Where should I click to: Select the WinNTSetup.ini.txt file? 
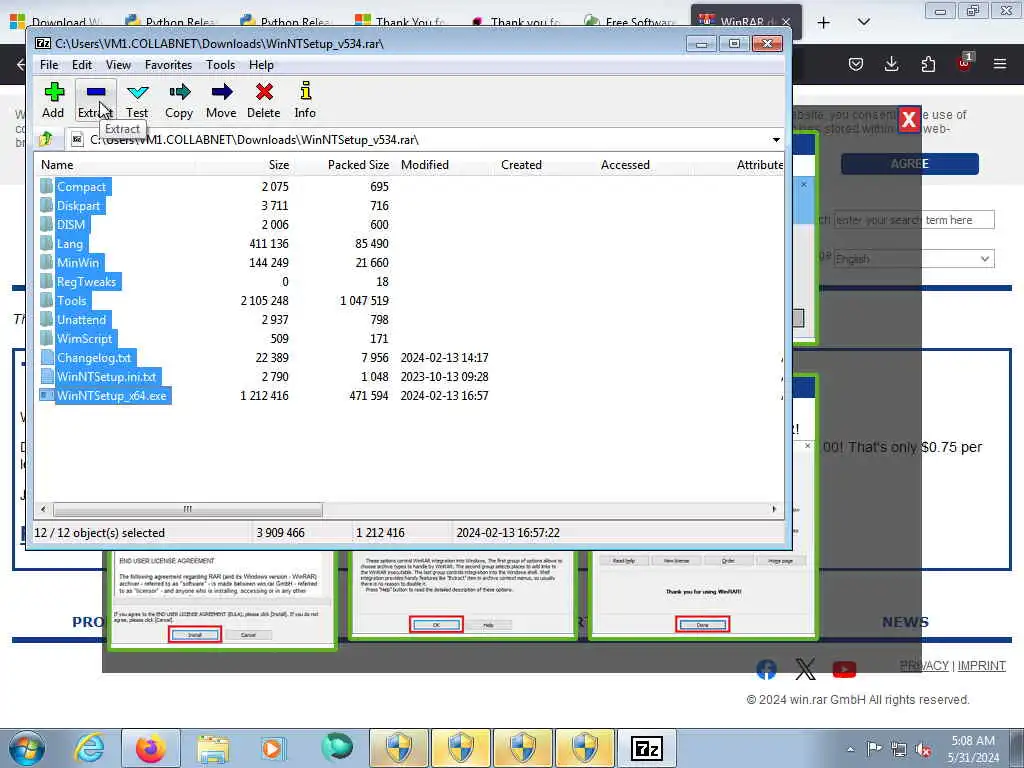click(x=106, y=376)
